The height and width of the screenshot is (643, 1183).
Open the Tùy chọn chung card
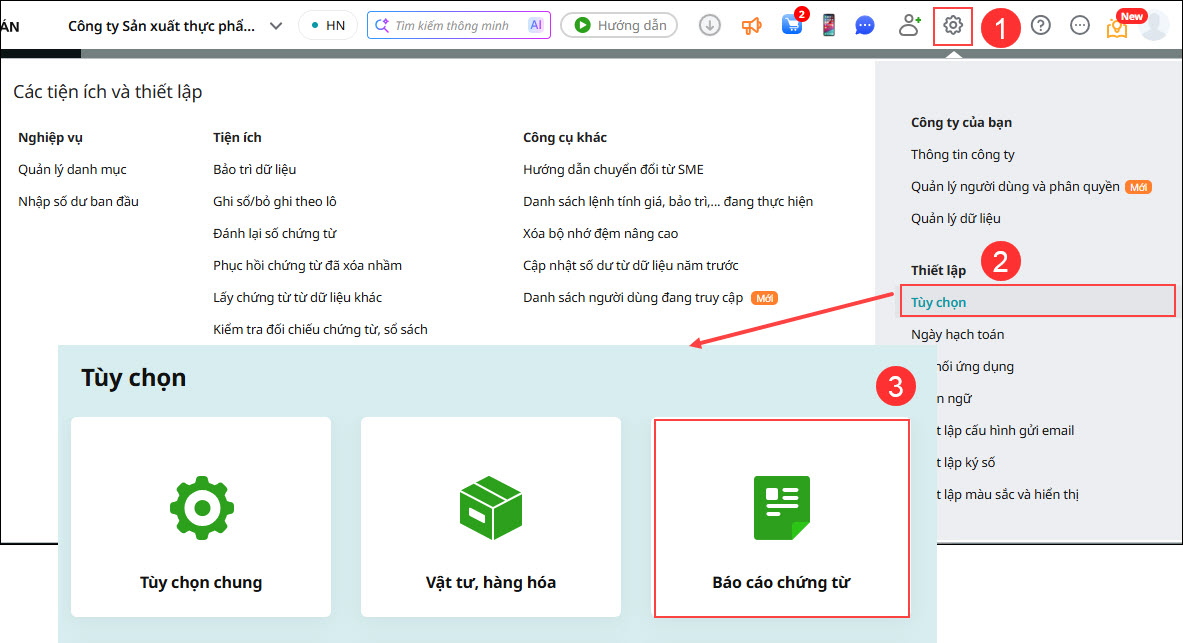point(201,517)
